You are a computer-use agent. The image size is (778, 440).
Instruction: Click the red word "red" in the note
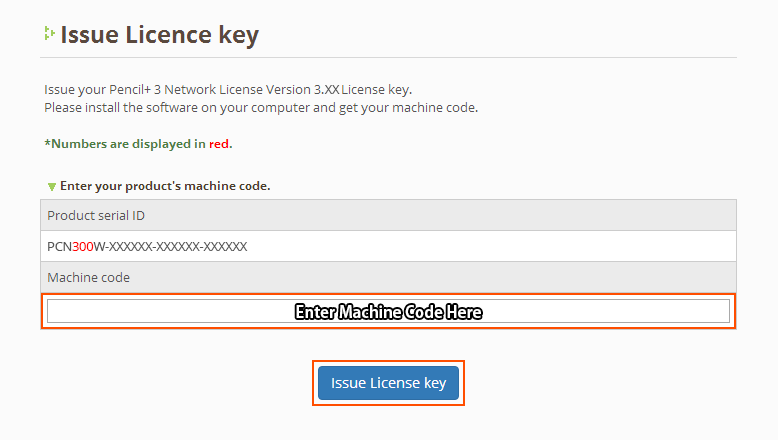pyautogui.click(x=219, y=144)
